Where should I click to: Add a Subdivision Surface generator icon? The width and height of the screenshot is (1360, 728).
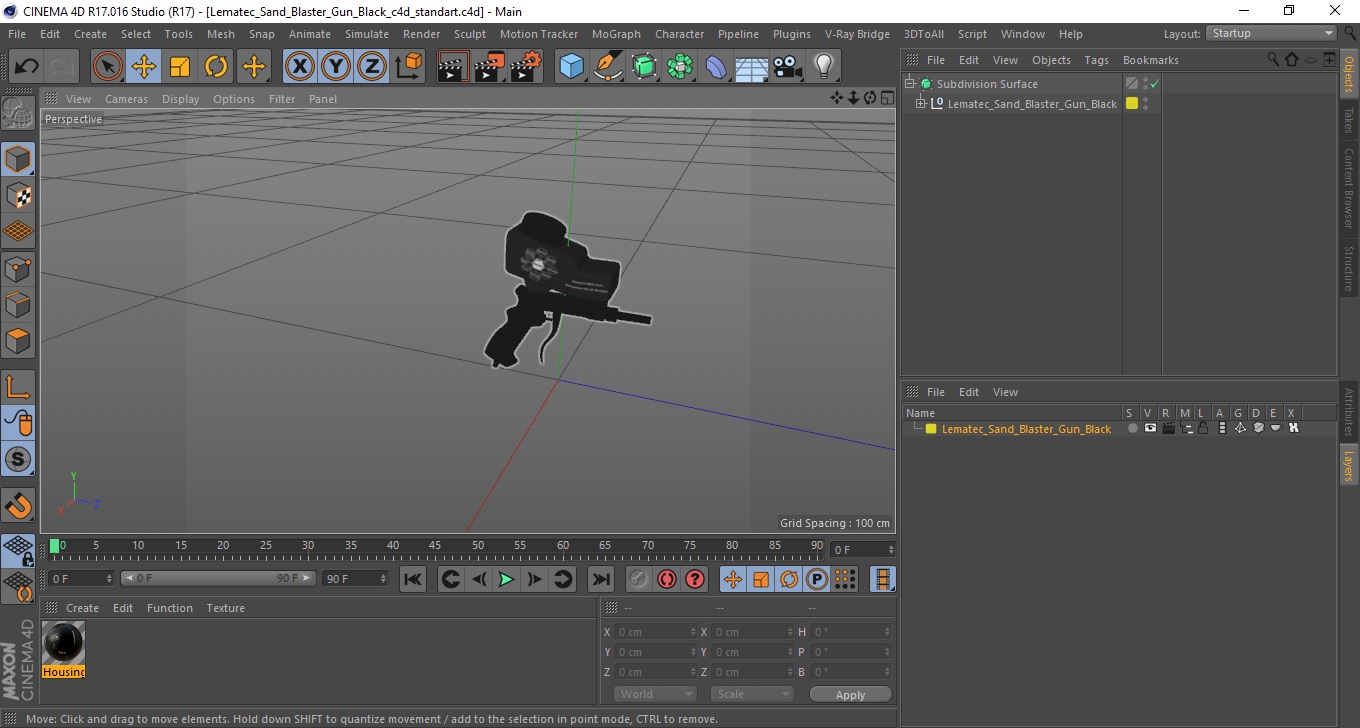[644, 67]
